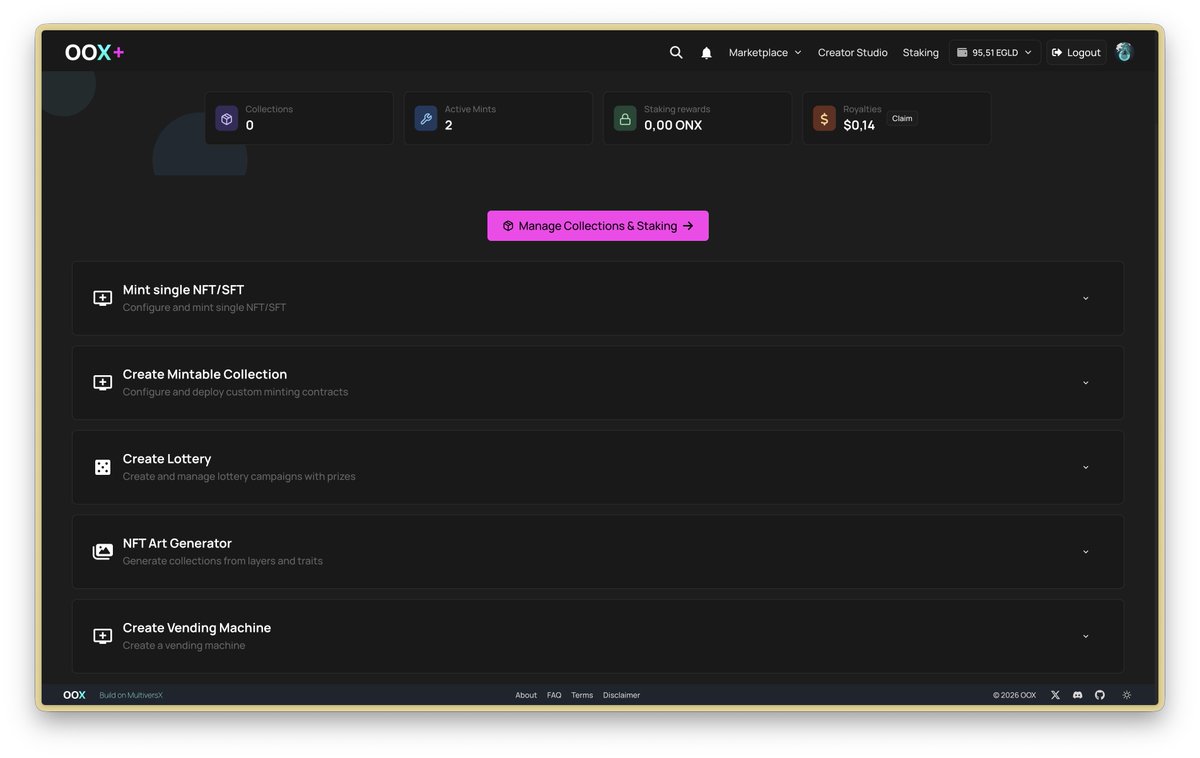Expand Create Mintable Collection chevron
Screen dimensions: 1200x758
[1085, 383]
